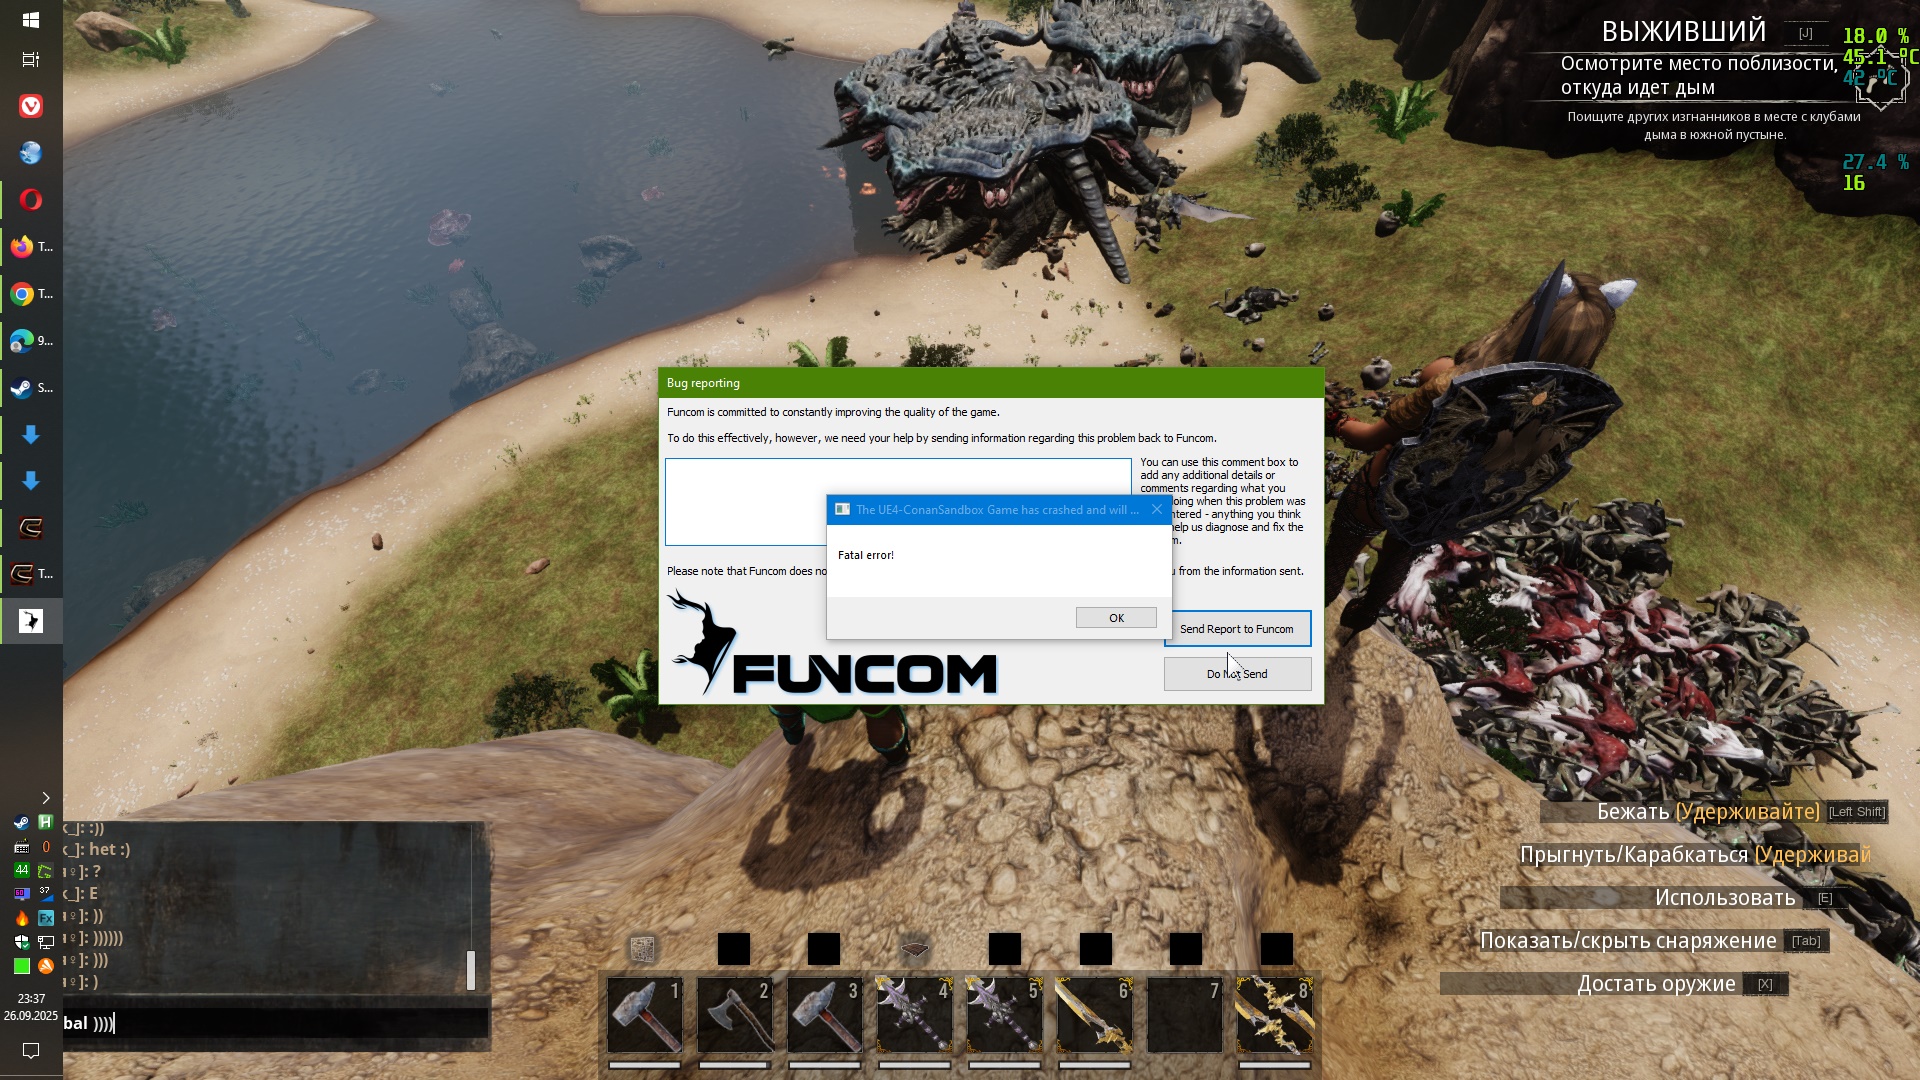Choose the Do Not Send button
Screen dimensions: 1920x1080
click(x=1237, y=674)
